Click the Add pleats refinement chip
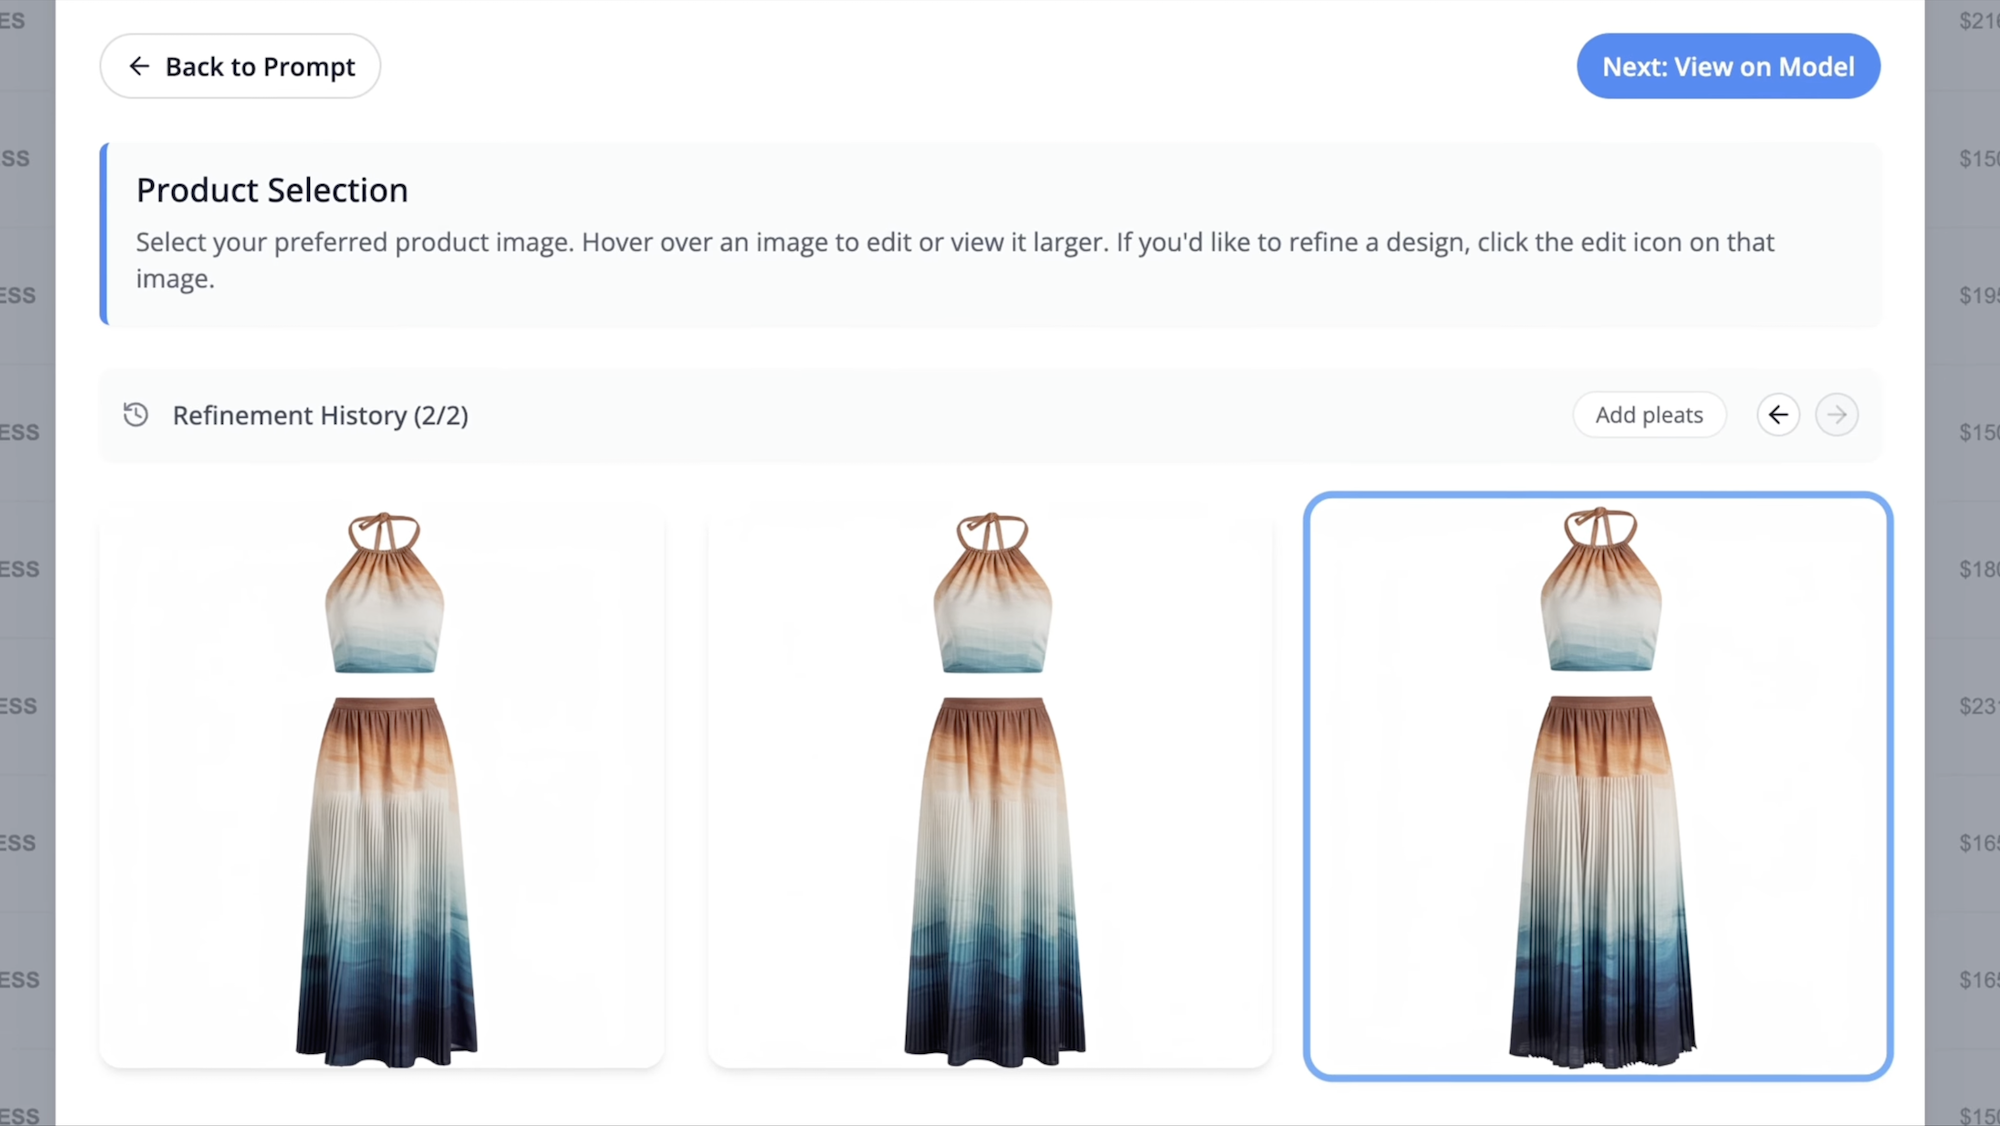This screenshot has height=1126, width=2000. (1649, 415)
